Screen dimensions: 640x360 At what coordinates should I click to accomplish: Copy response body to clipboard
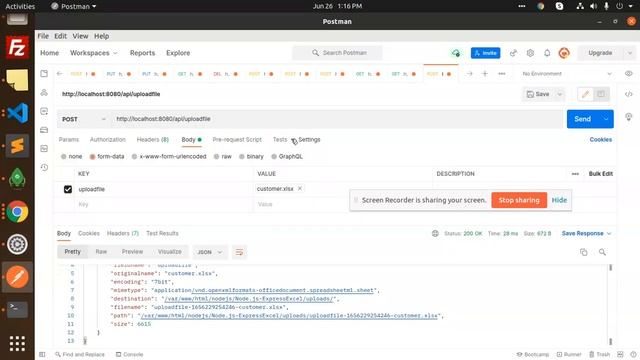point(584,252)
